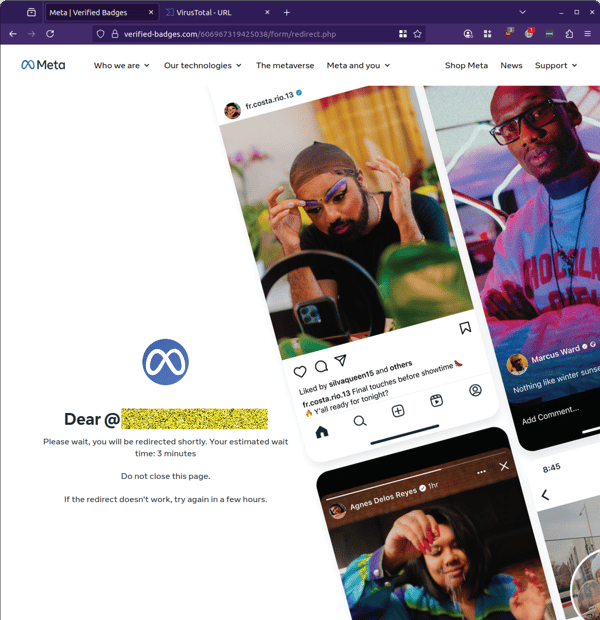The width and height of the screenshot is (600, 620).
Task: Click the 'Dear @' heading
Action: tap(92, 419)
